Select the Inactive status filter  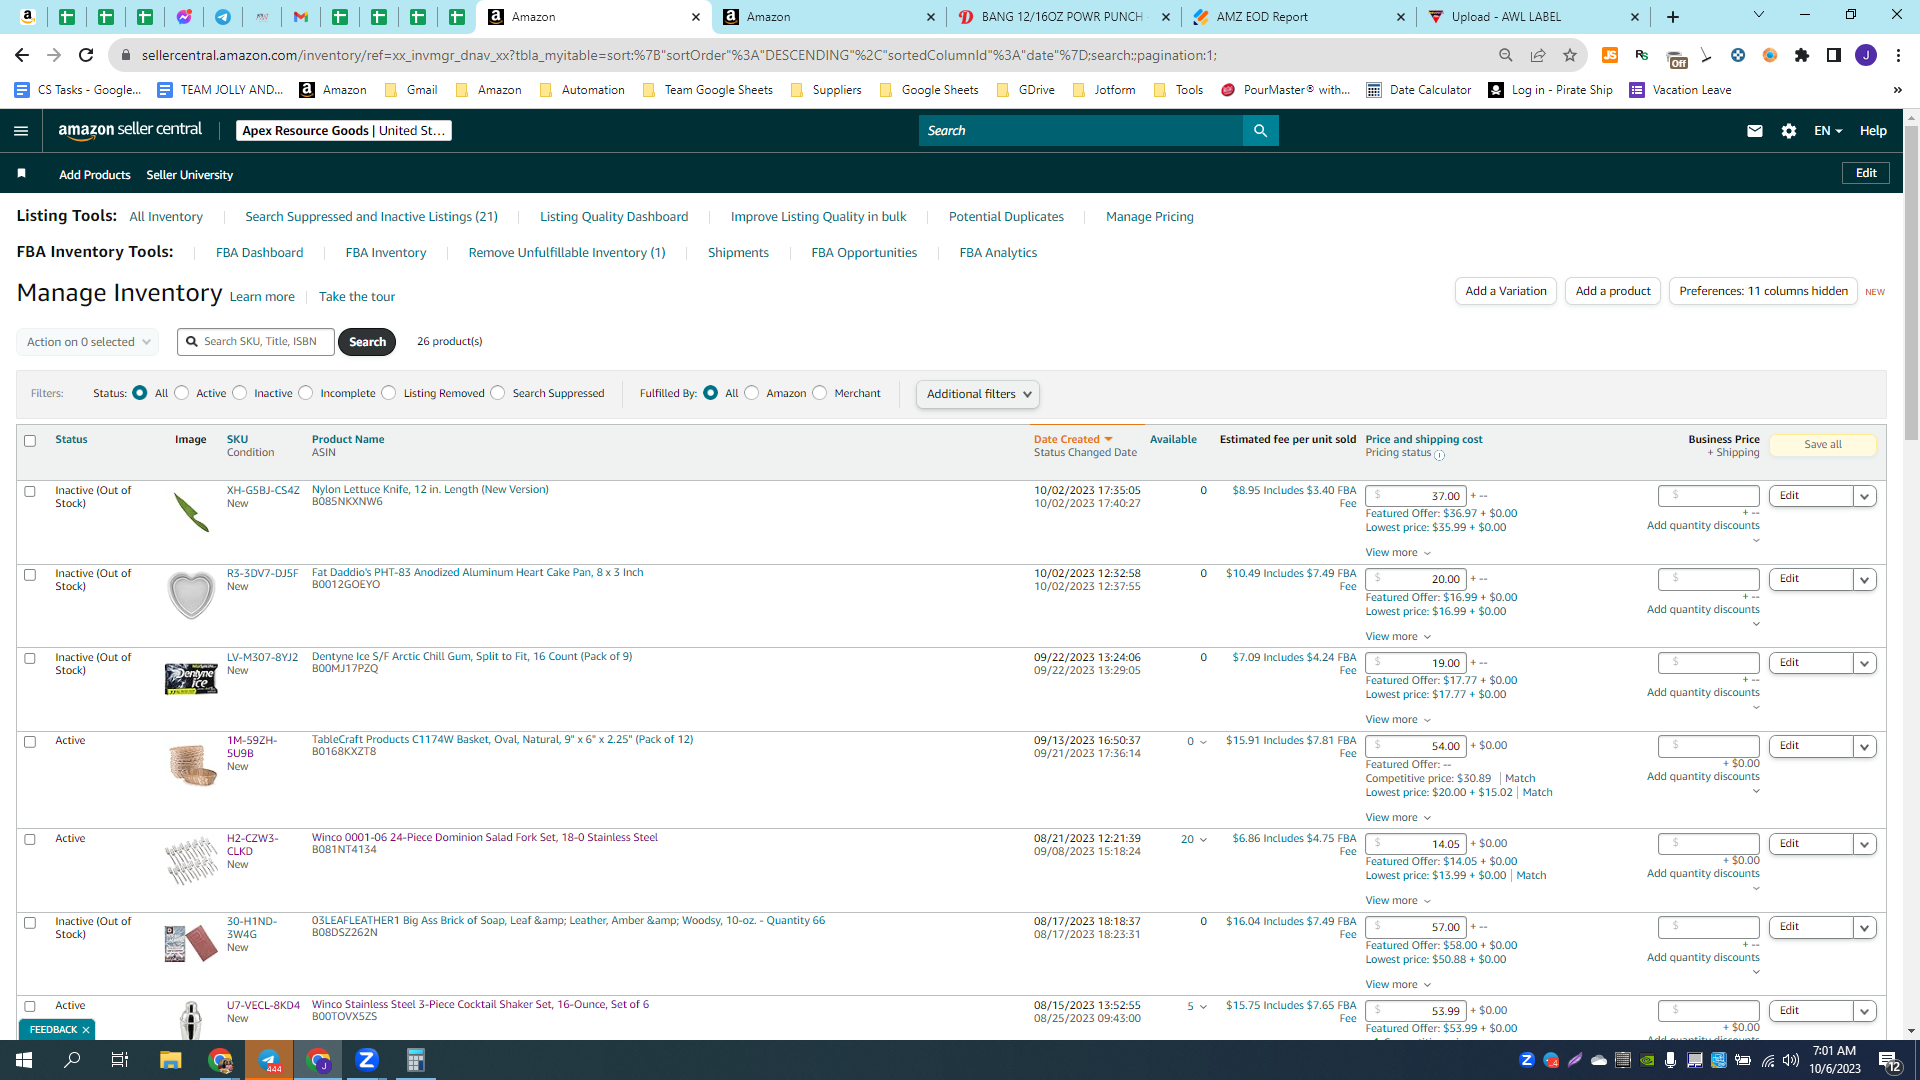(240, 393)
